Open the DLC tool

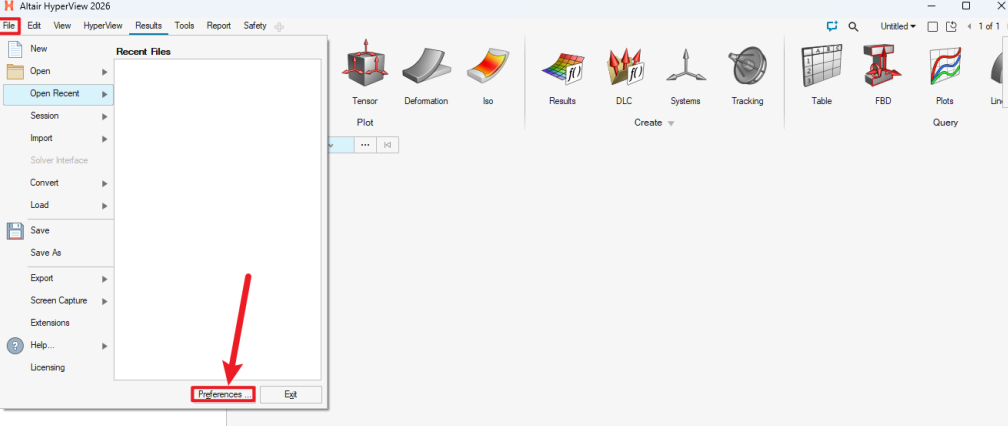point(624,68)
